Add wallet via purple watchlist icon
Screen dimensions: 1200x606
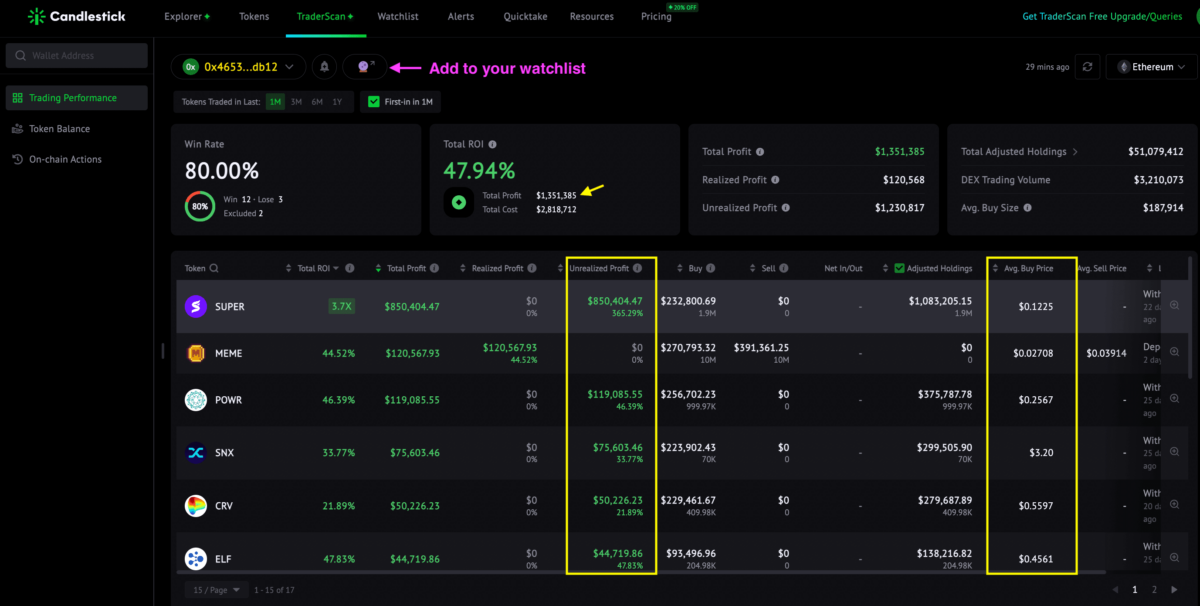click(x=365, y=67)
